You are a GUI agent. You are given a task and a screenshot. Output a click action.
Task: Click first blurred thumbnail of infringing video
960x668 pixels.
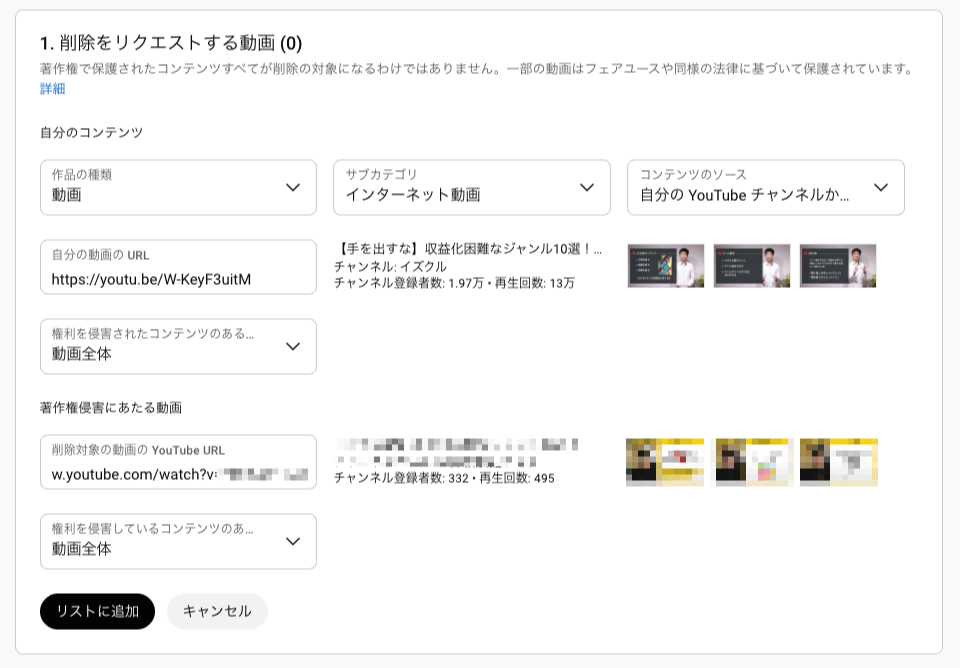[x=666, y=462]
